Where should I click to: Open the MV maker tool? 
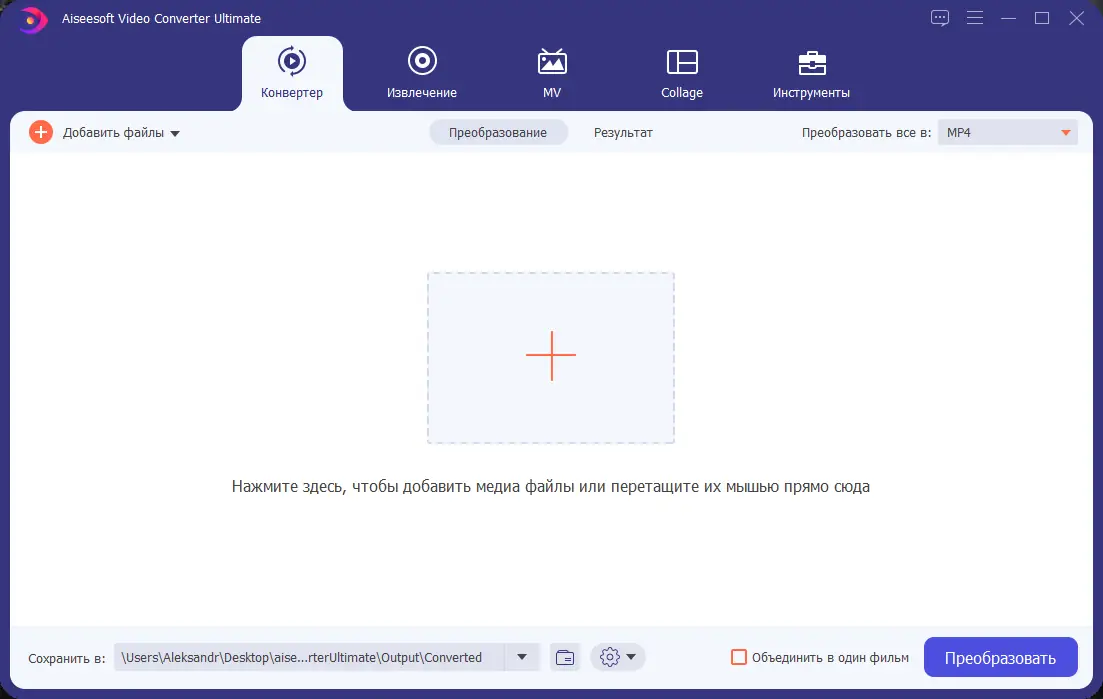pos(551,70)
